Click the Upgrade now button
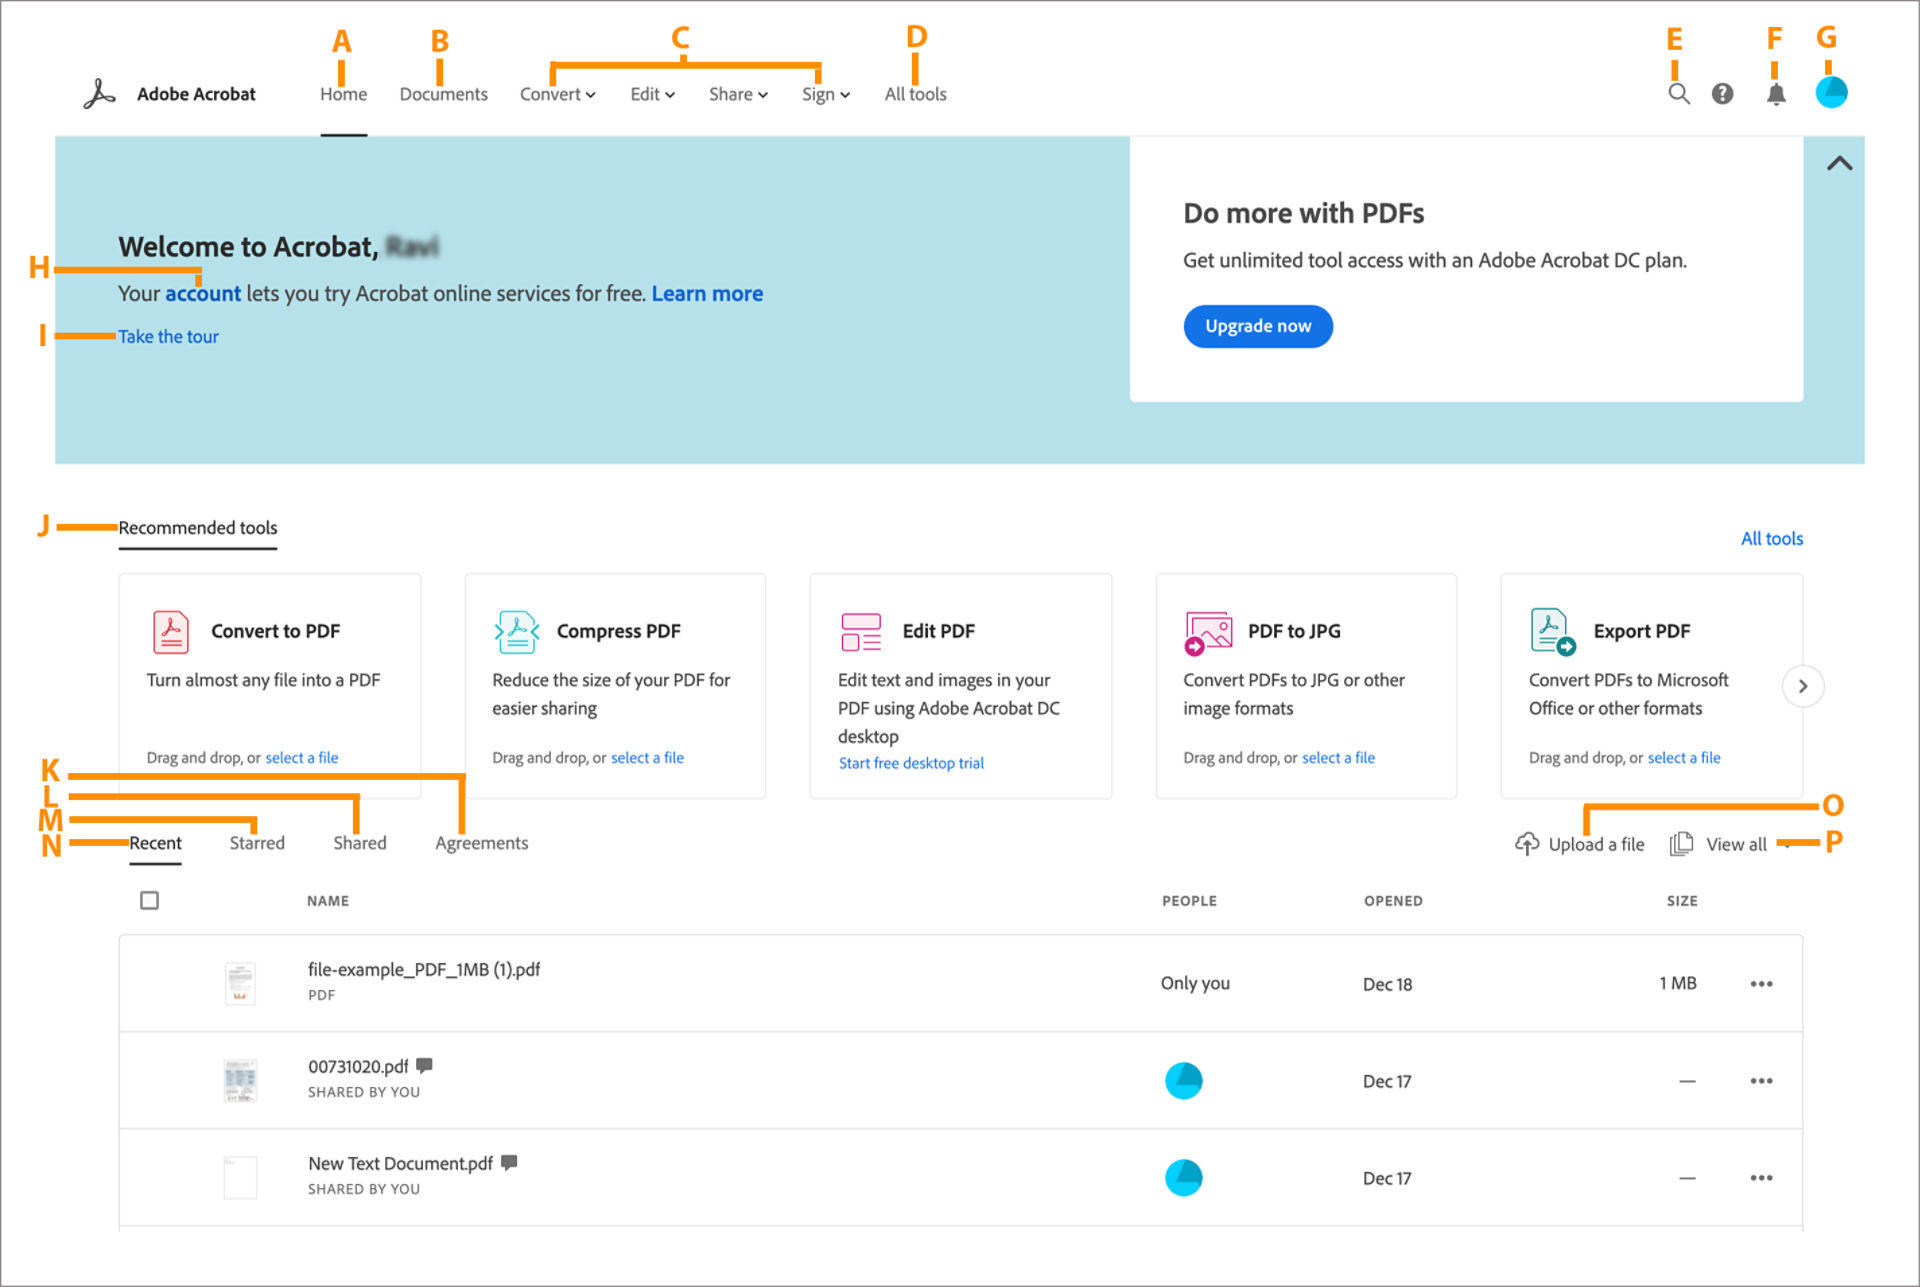This screenshot has height=1287, width=1920. click(1258, 326)
